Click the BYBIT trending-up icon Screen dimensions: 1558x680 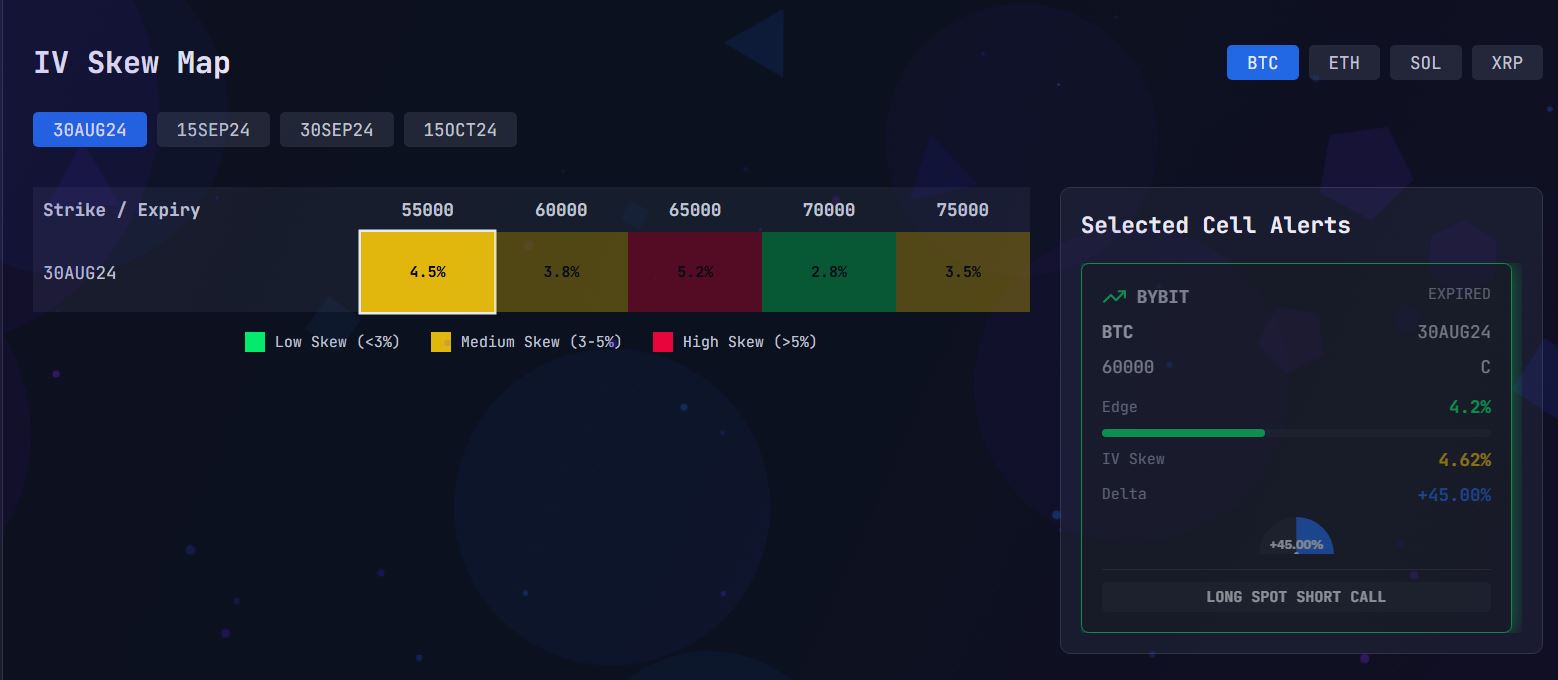click(x=1114, y=297)
